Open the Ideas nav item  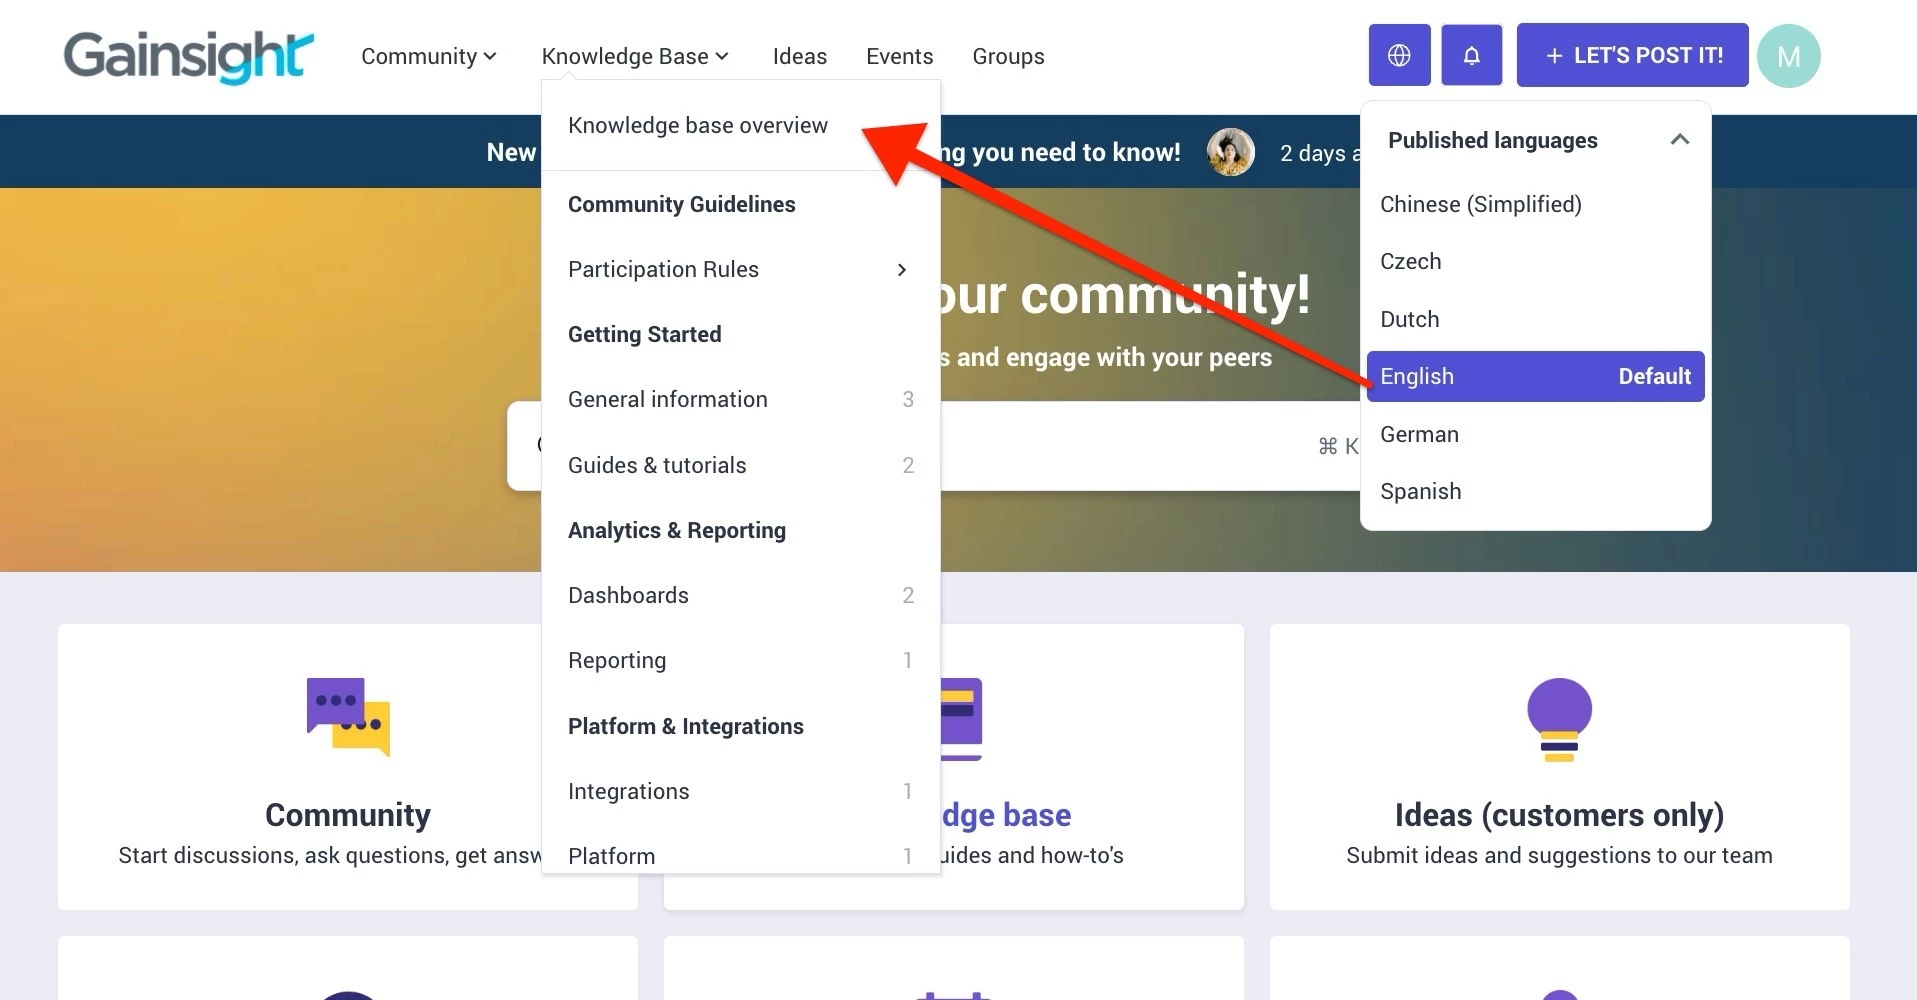point(799,56)
